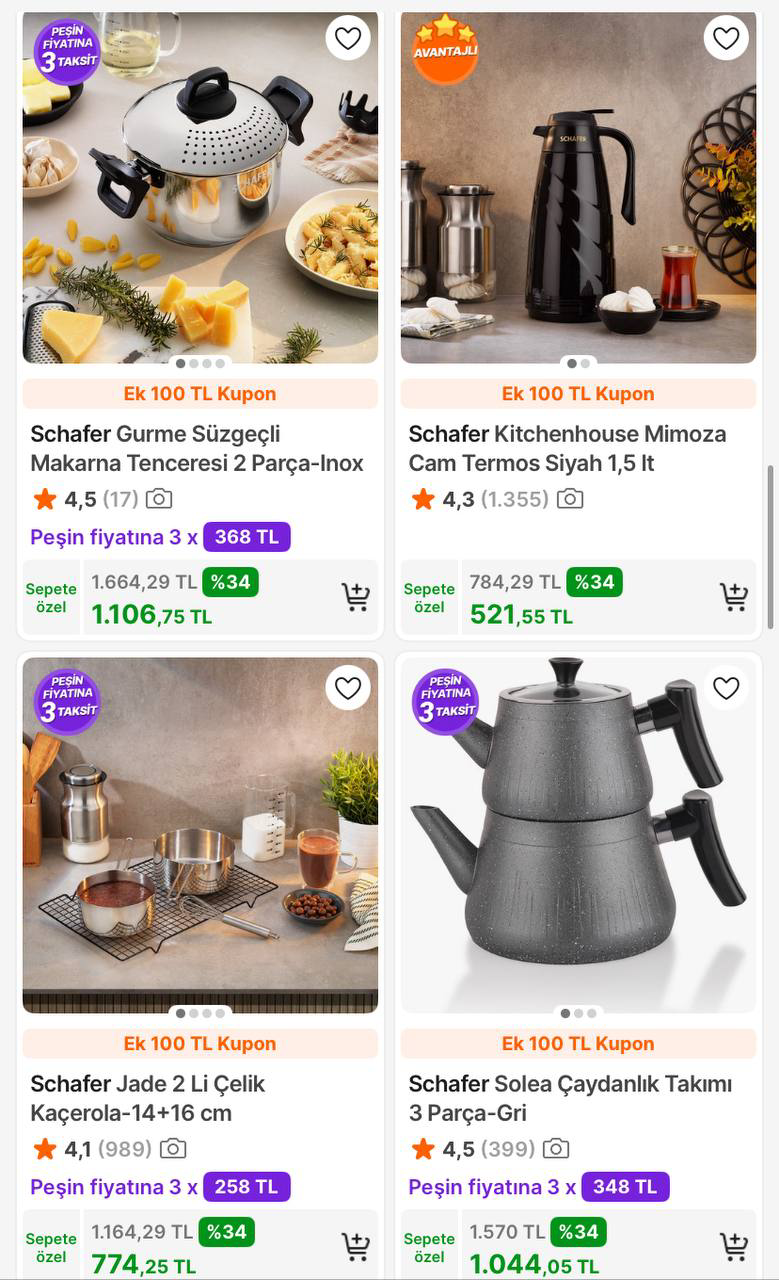View photo reviews of Makarna Tenceresi
Image resolution: width=779 pixels, height=1280 pixels.
(x=159, y=499)
